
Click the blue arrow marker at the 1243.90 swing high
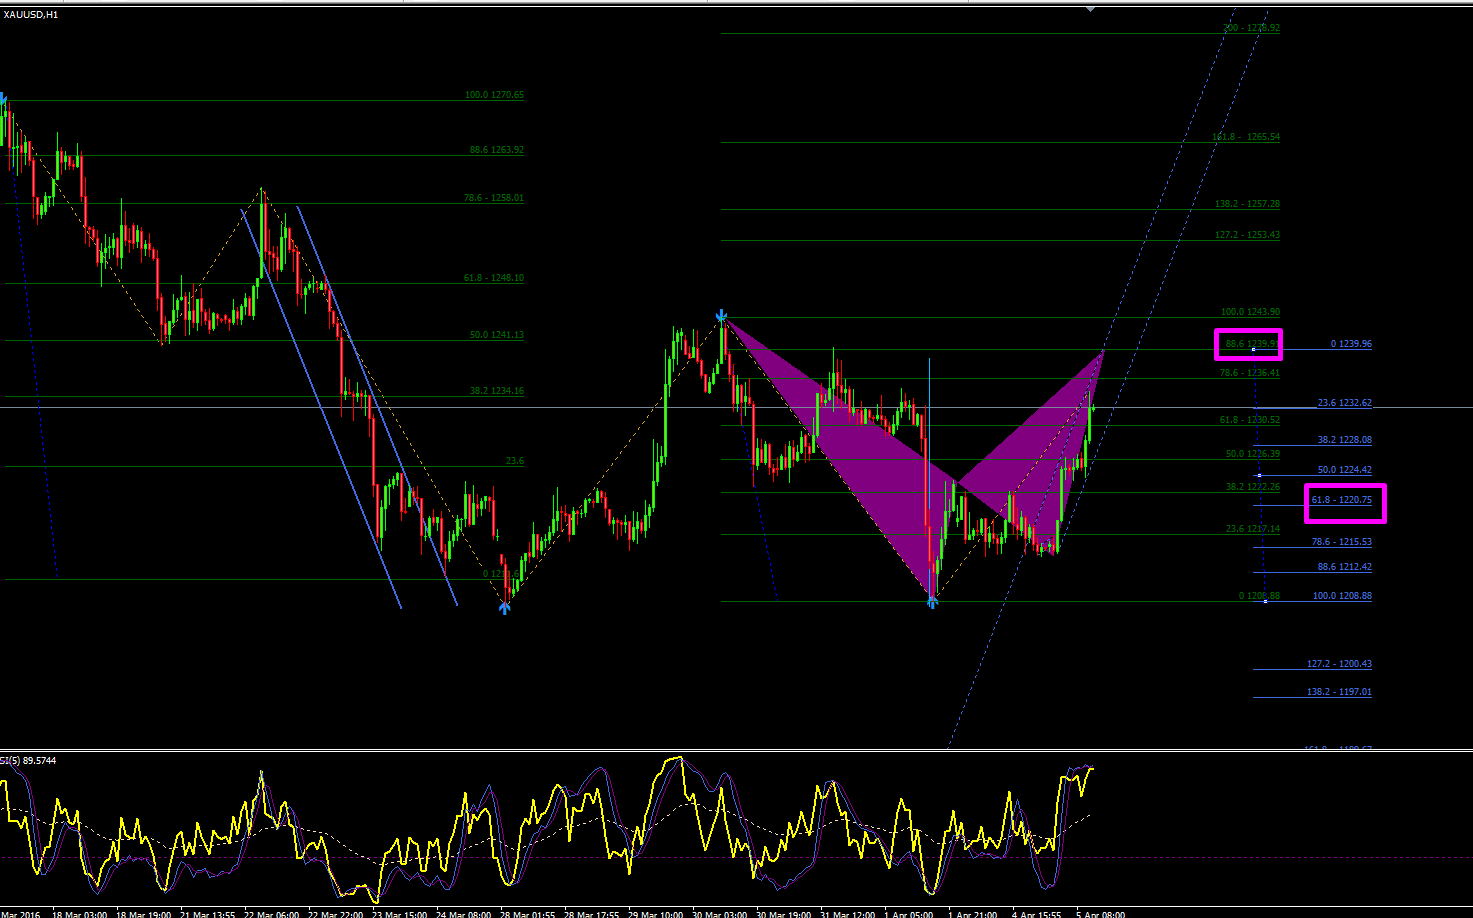pyautogui.click(x=721, y=316)
